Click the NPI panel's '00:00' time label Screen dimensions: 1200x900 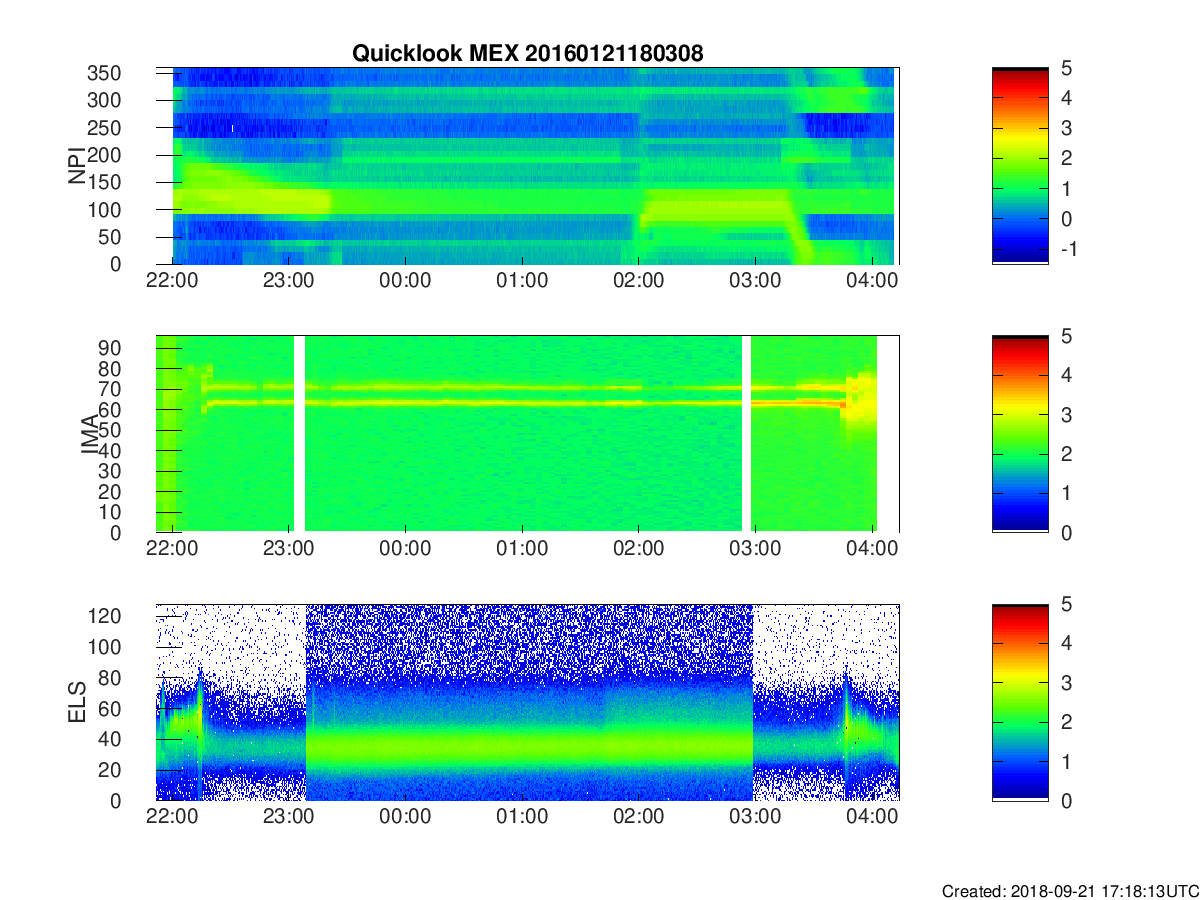click(405, 281)
